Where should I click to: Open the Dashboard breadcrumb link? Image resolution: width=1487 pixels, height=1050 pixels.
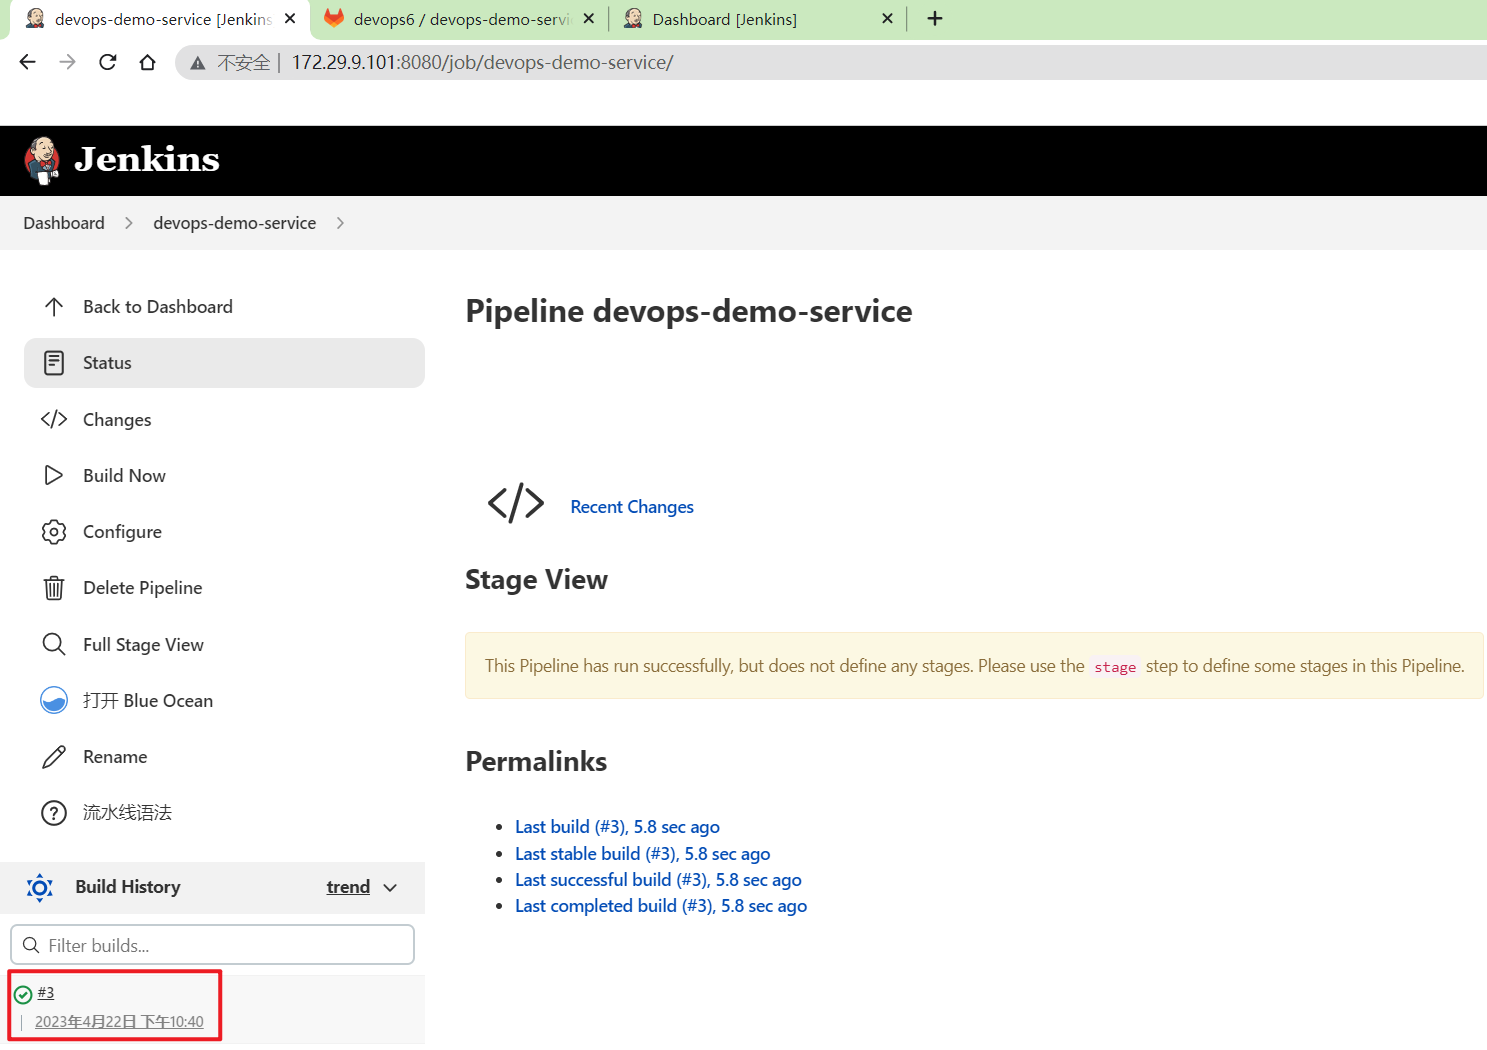64,223
